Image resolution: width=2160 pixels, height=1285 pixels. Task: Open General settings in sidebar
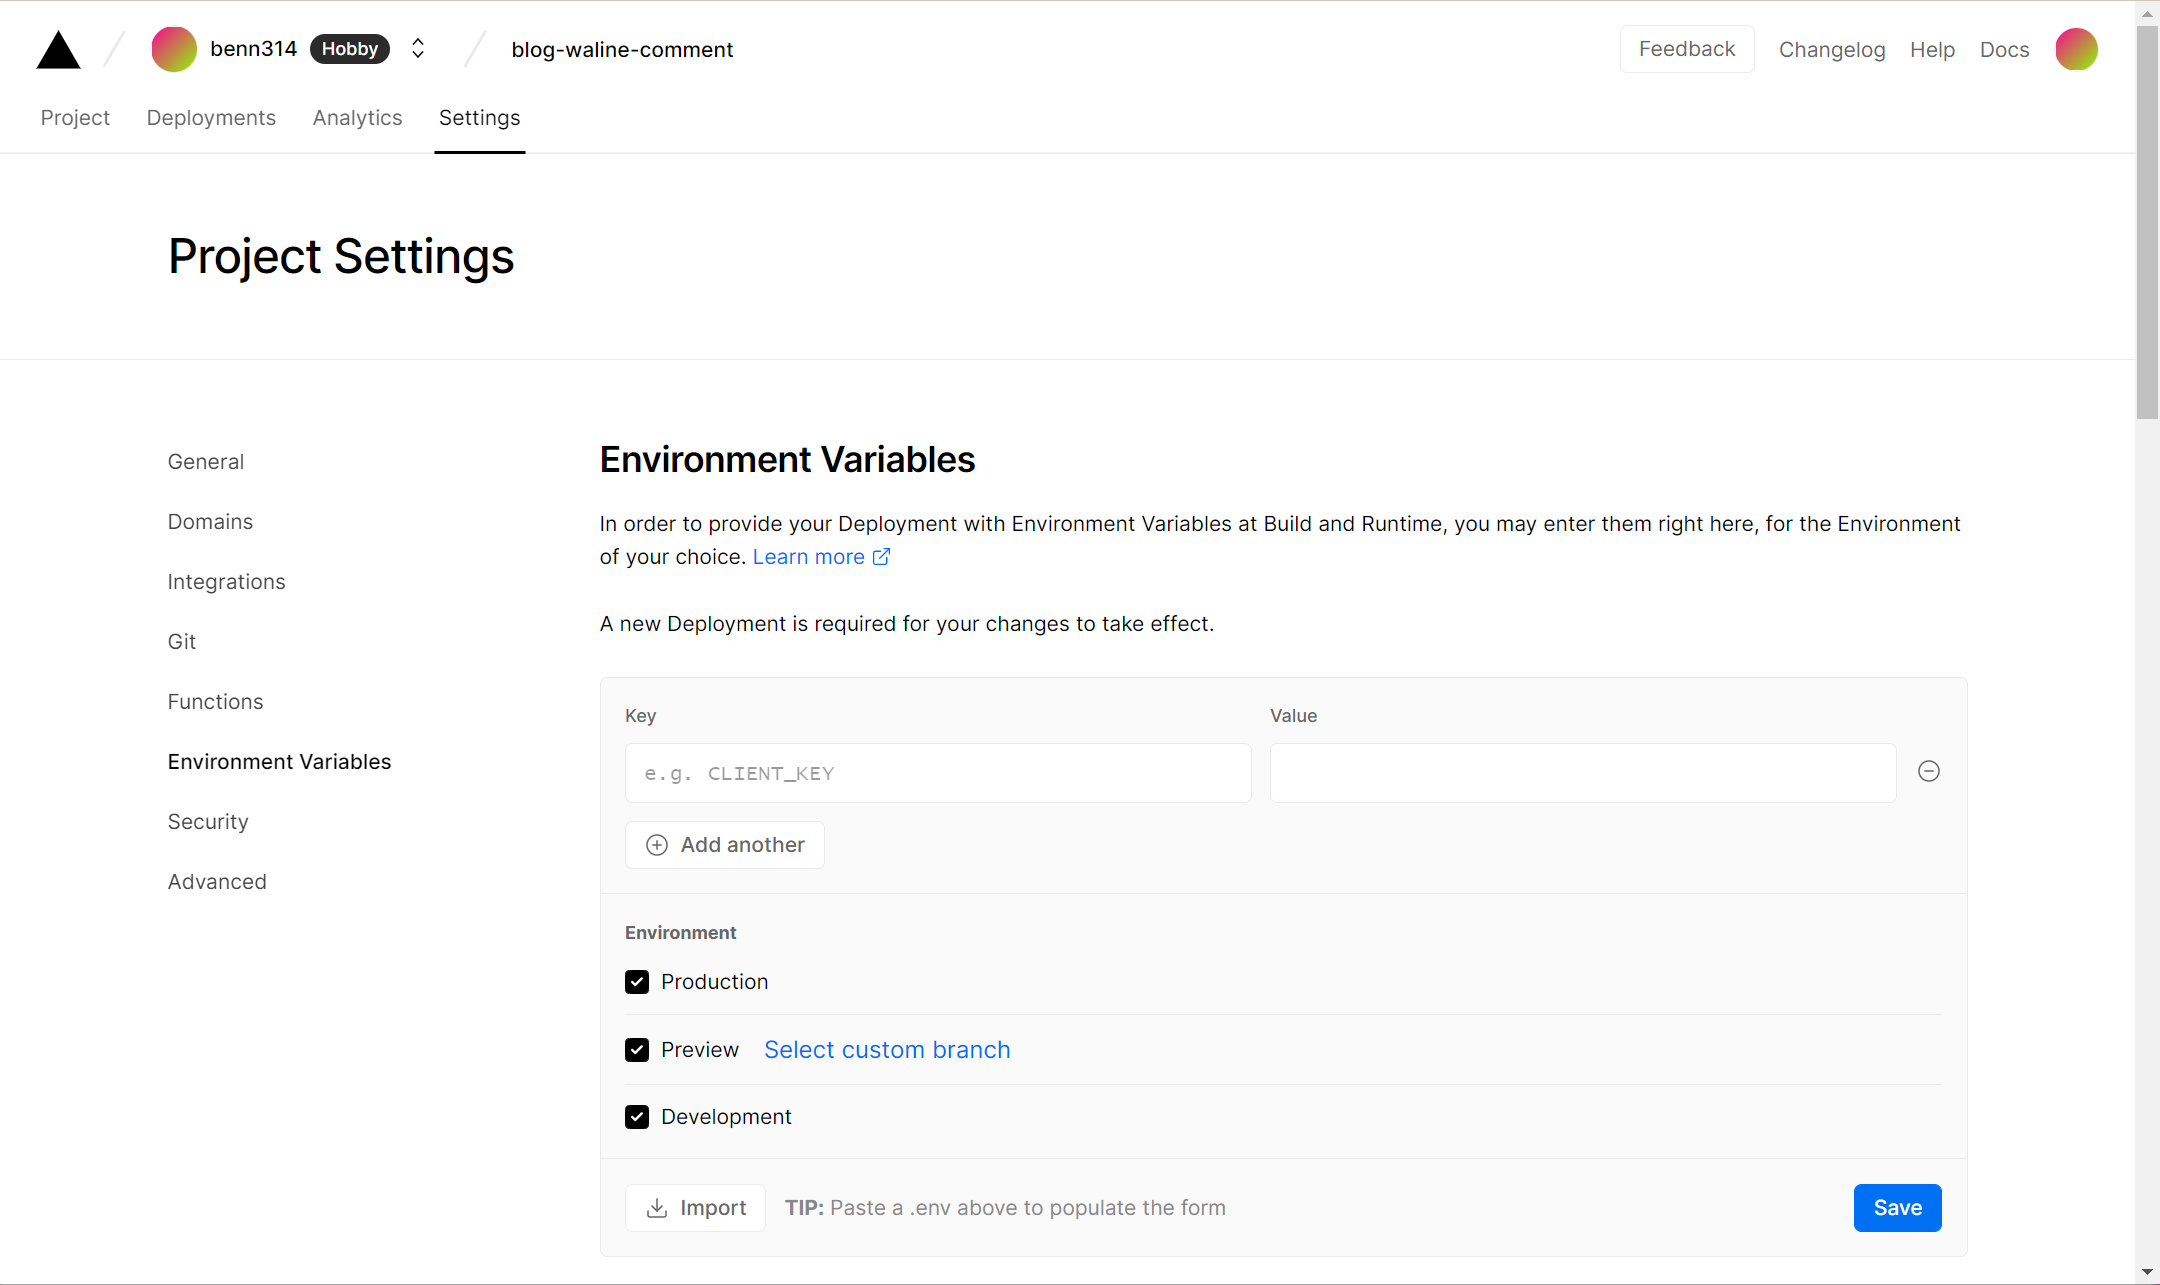(x=205, y=462)
